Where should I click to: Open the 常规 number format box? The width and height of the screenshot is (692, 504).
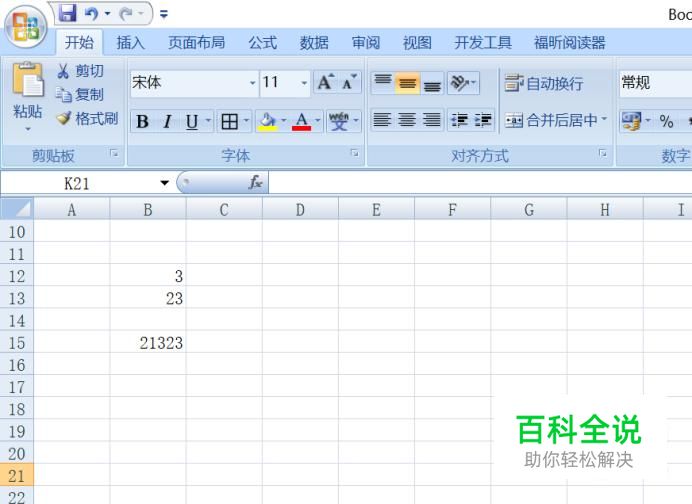(x=655, y=83)
